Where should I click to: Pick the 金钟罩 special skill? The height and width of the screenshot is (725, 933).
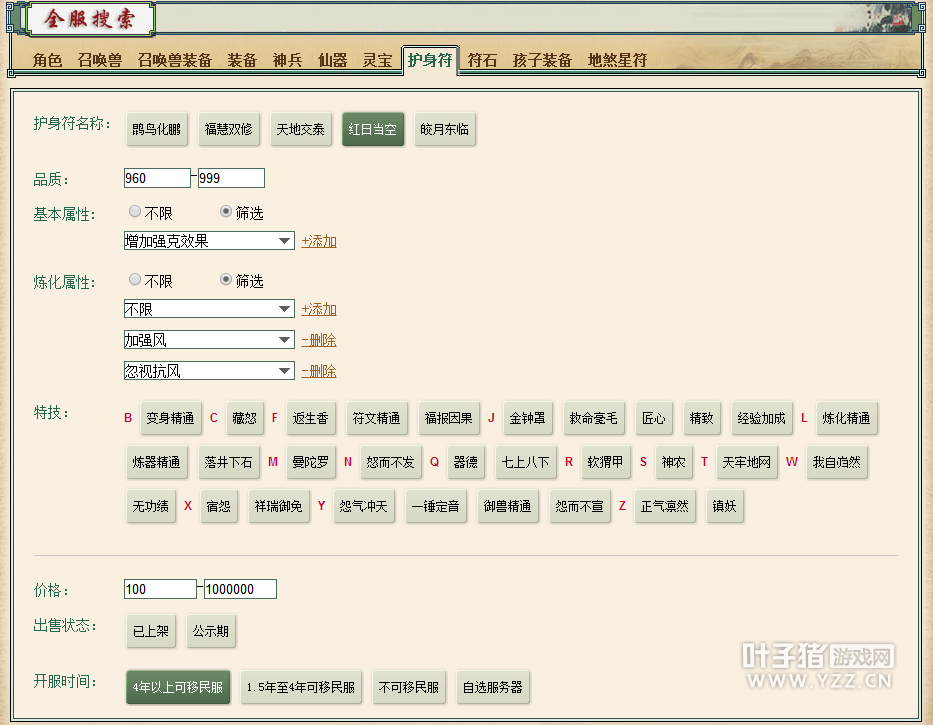coord(526,418)
